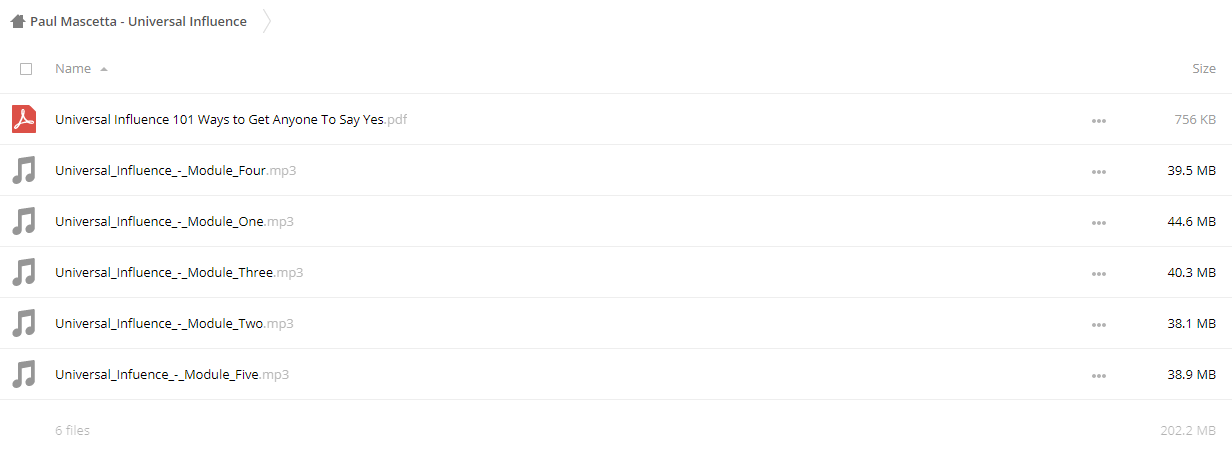Open Universal_Influence_-_Module_Two.mp3 file
The height and width of the screenshot is (473, 1232).
[174, 324]
